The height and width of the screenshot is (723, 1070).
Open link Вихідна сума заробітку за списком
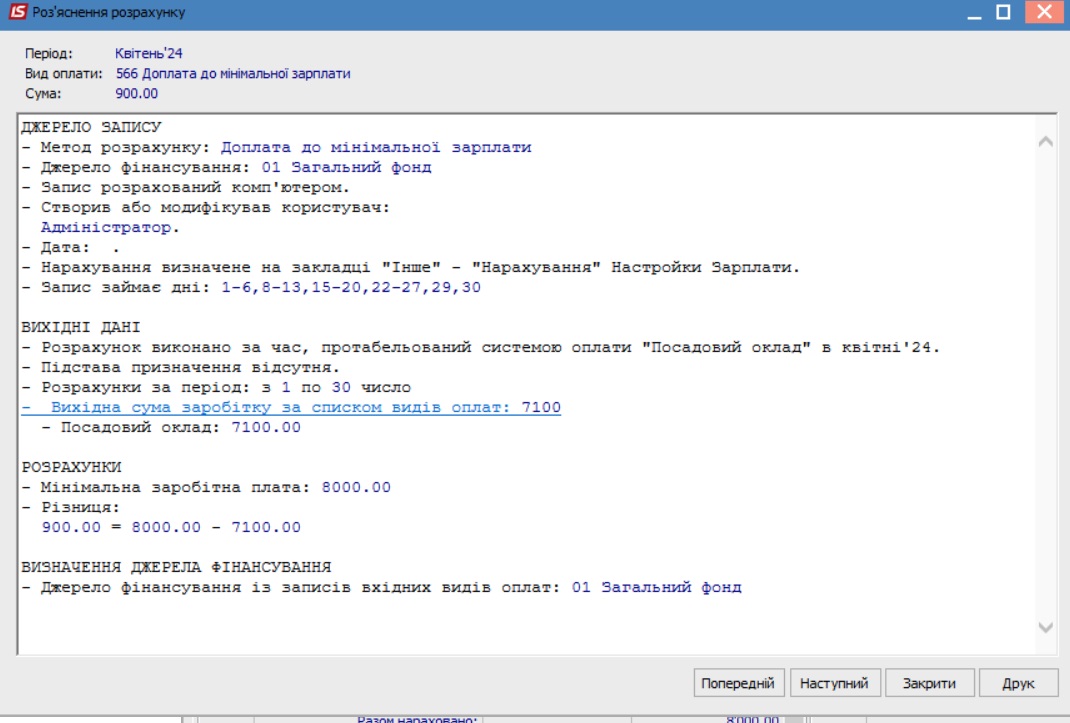pyautogui.click(x=291, y=408)
